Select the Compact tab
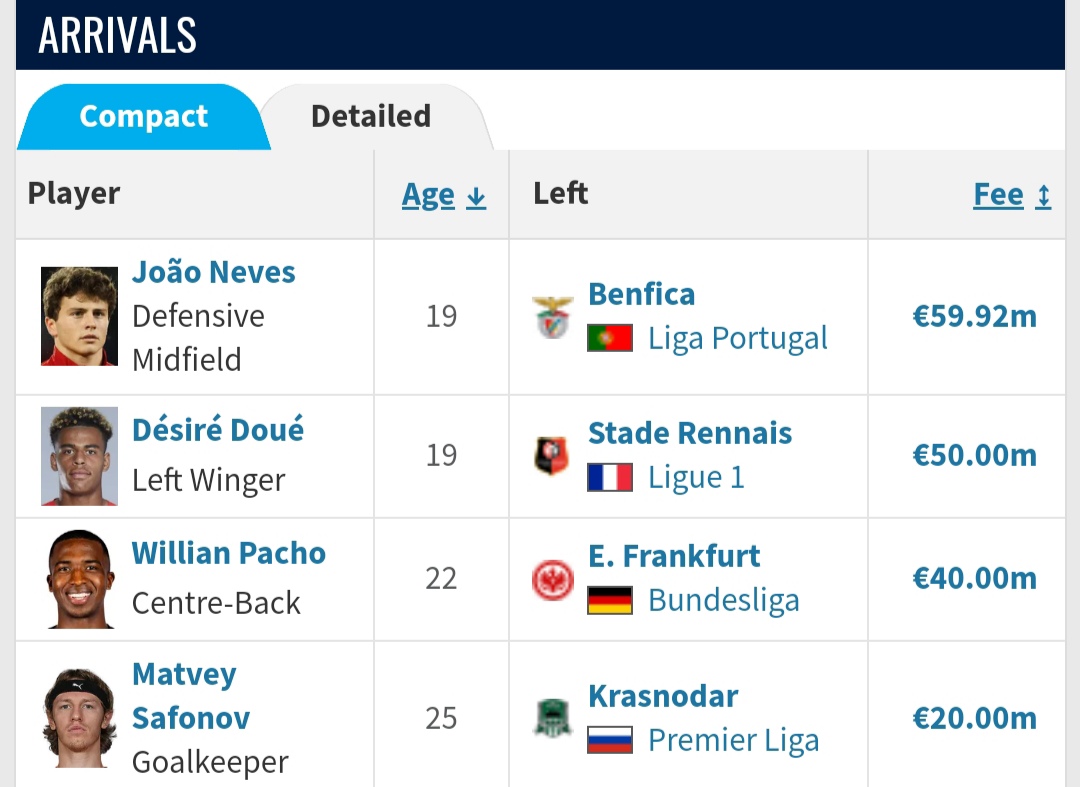This screenshot has height=787, width=1080. tap(143, 116)
